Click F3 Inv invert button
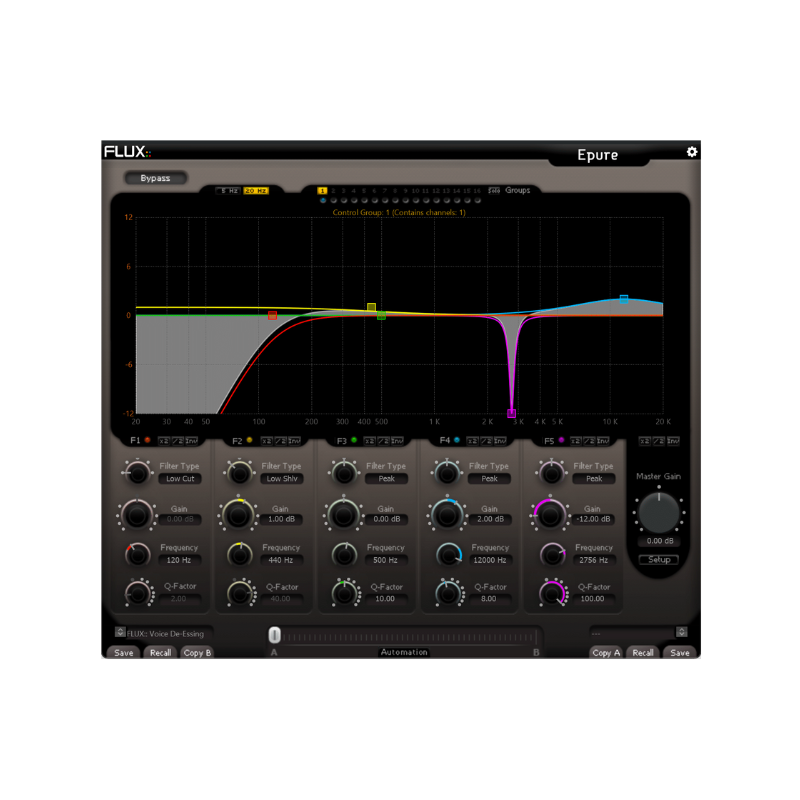 (397, 441)
